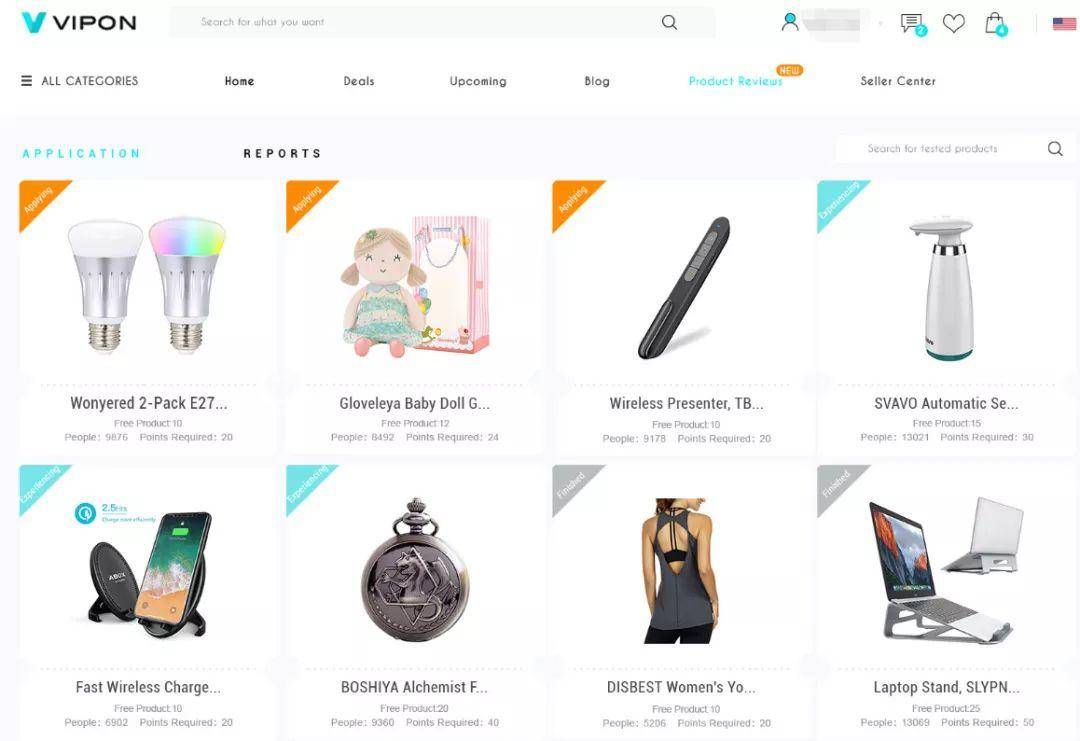Click the magnifier icon in main search bar
1080x741 pixels.
pos(669,22)
